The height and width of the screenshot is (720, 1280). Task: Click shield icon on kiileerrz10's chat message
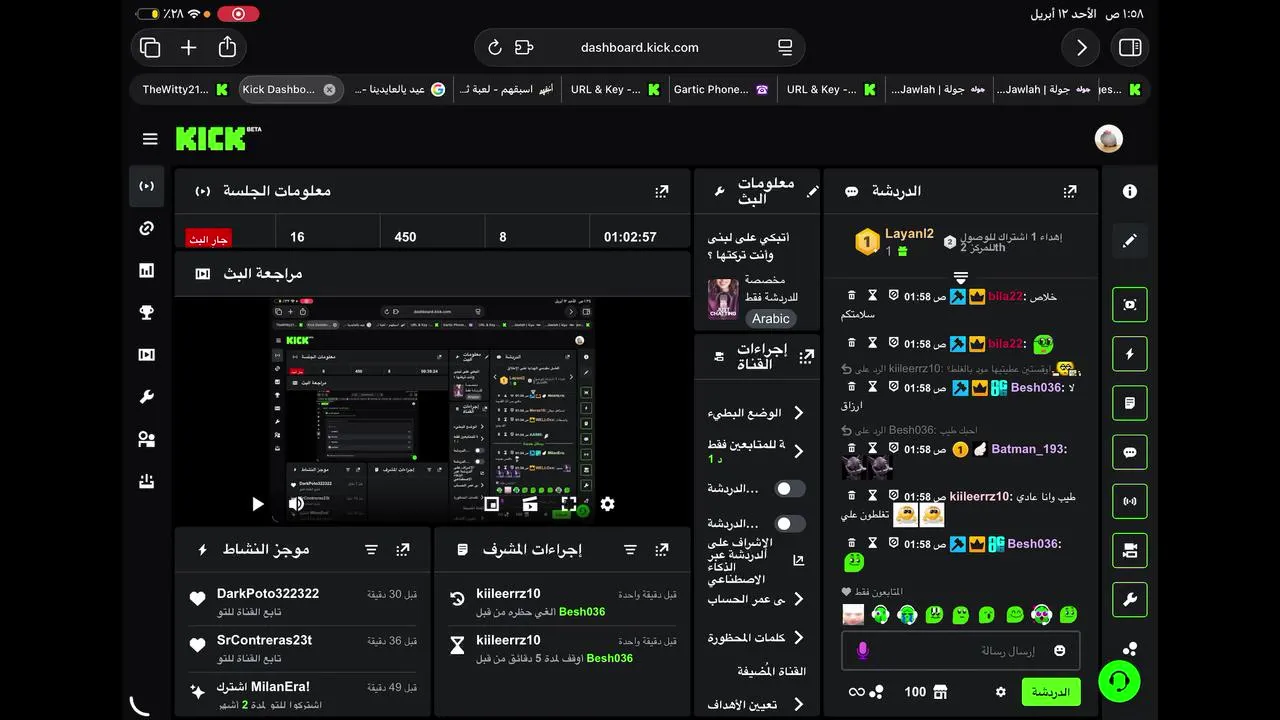coord(893,496)
